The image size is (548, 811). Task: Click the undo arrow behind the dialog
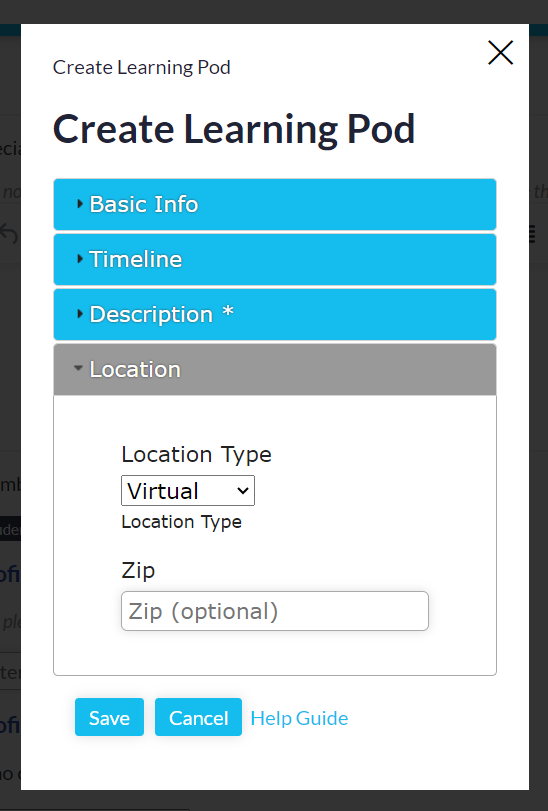(x=9, y=234)
